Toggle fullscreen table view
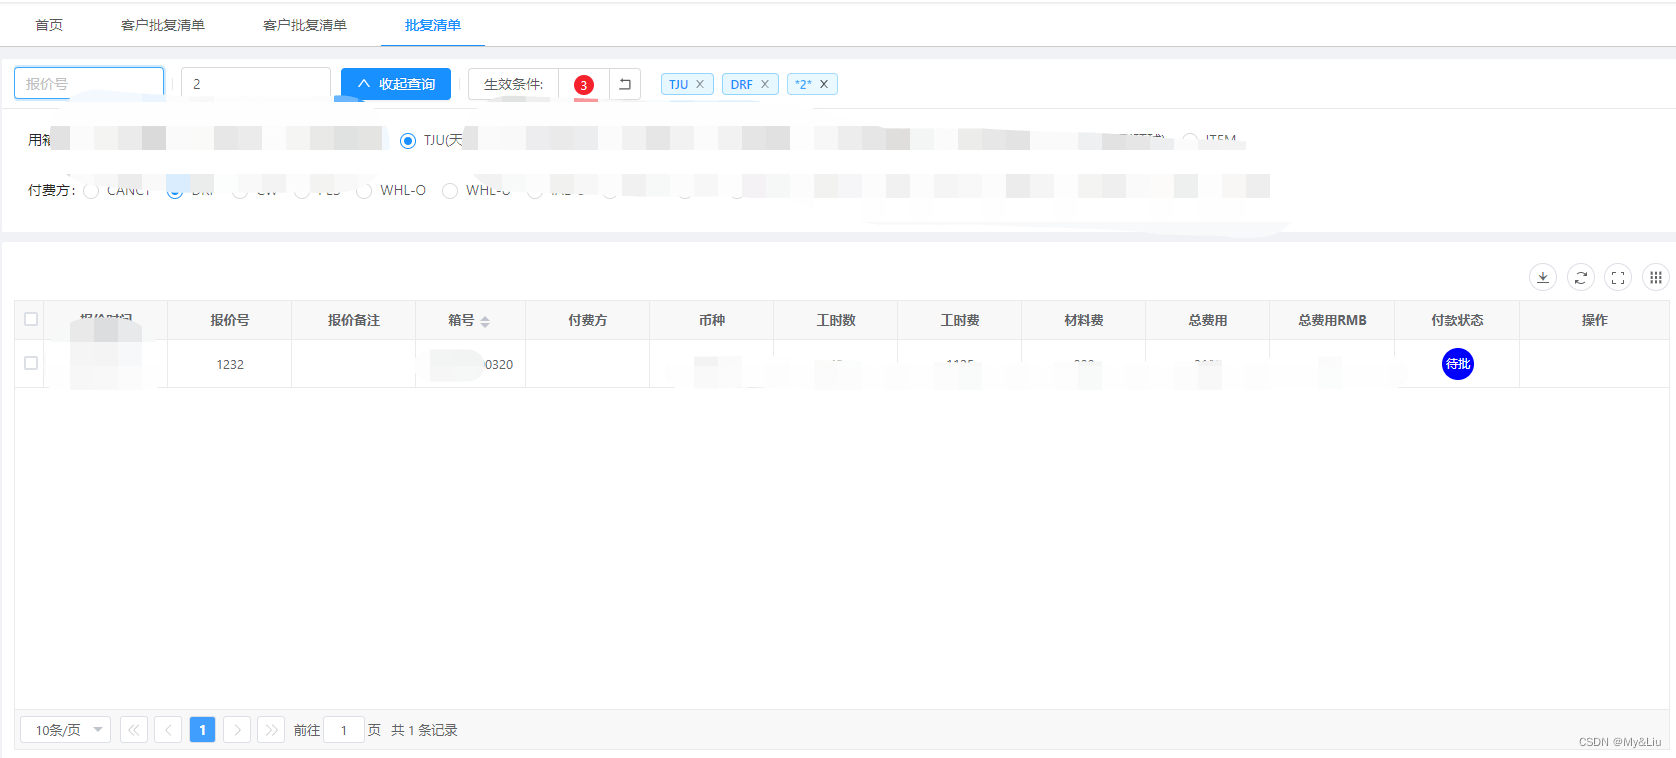Screen dimensions: 1676x758 click(x=1618, y=277)
